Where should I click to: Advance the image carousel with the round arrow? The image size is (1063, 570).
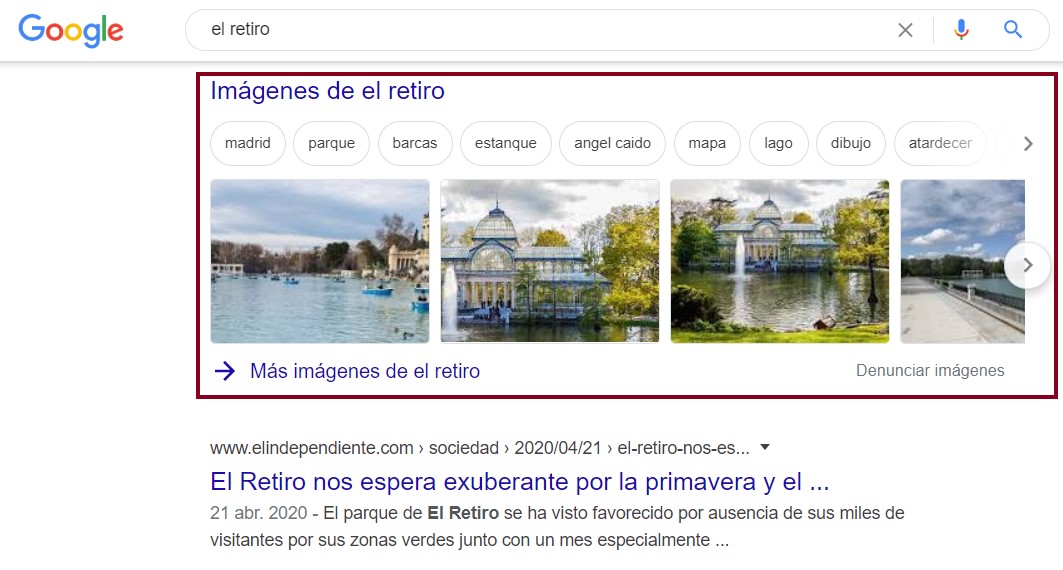pos(1027,265)
